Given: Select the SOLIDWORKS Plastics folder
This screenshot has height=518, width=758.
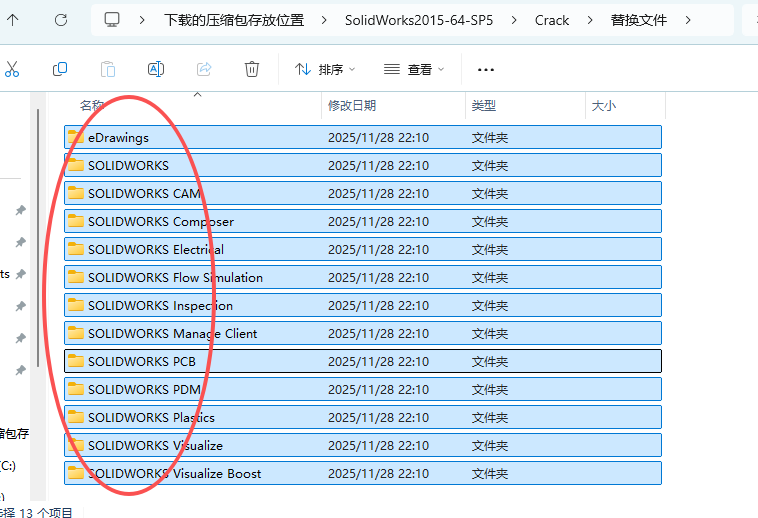Looking at the screenshot, I should click(x=363, y=417).
